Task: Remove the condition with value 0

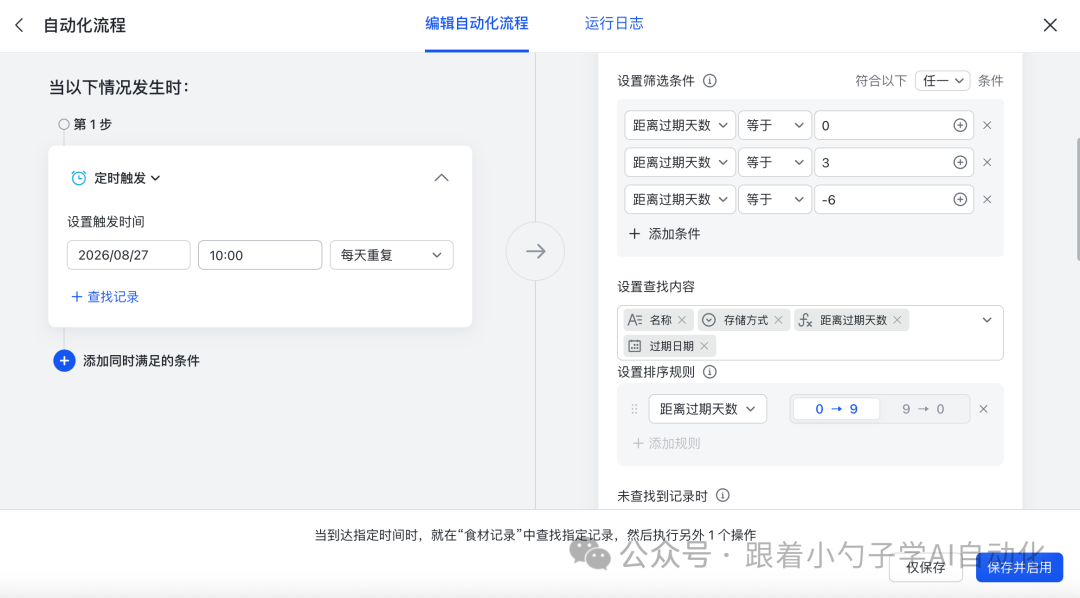Action: [x=987, y=125]
